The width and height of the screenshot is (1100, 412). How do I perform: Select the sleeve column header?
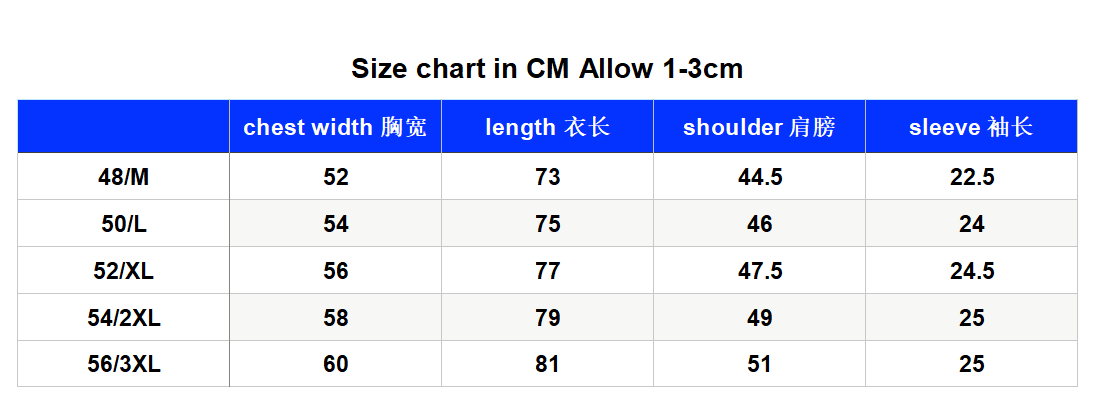point(971,127)
